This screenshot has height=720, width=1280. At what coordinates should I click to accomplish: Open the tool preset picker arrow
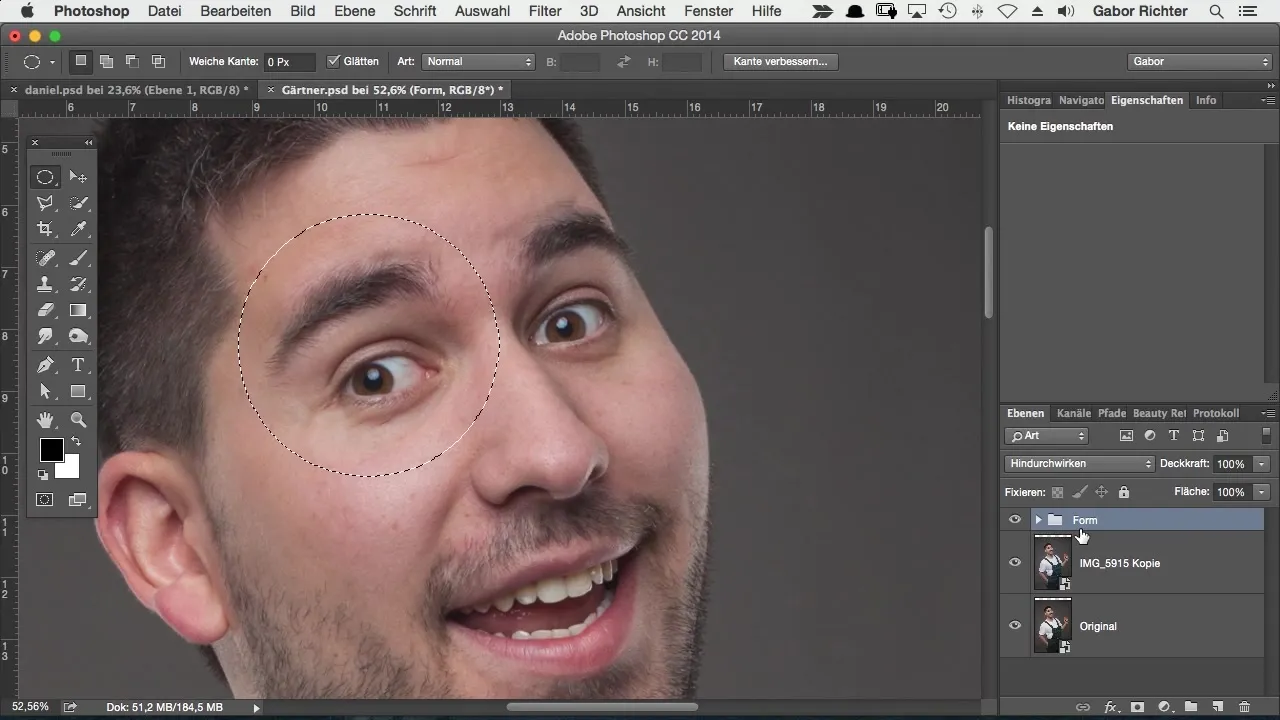click(52, 62)
